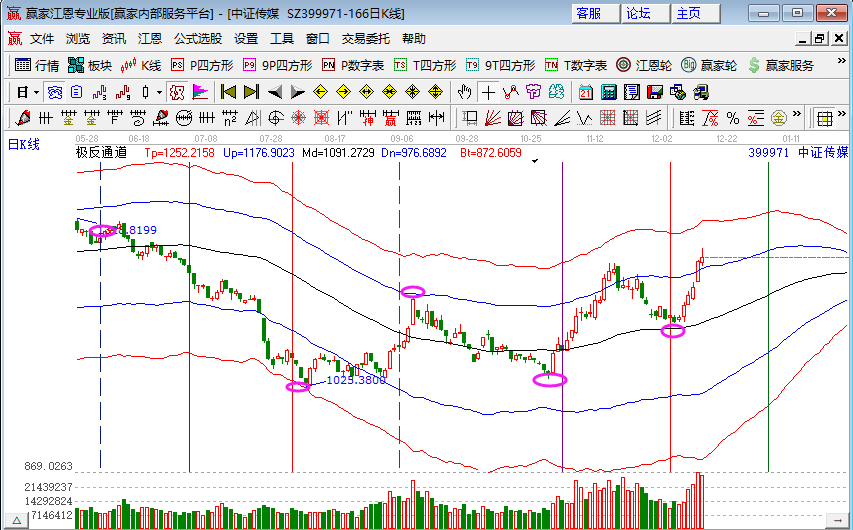Click yellow diamond horizontal-expand icon
Image resolution: width=853 pixels, height=530 pixels.
366,93
